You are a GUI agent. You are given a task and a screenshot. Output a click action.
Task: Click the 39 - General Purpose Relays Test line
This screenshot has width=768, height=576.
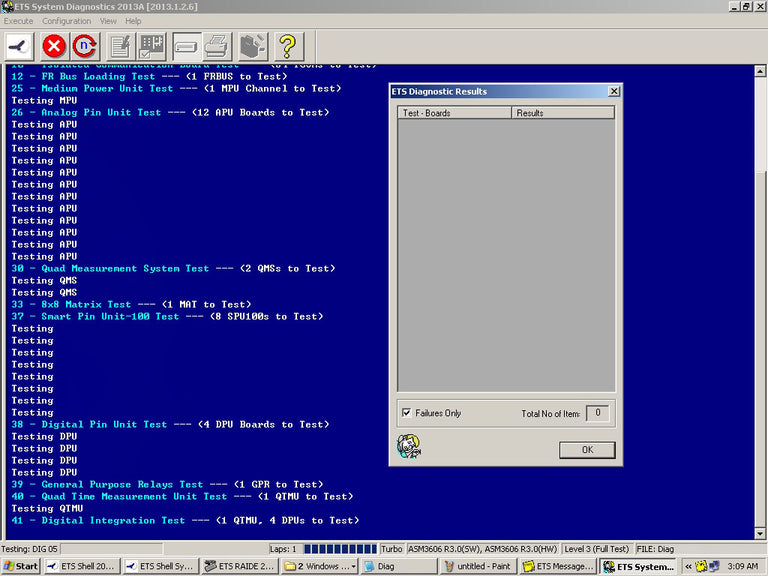coord(168,484)
